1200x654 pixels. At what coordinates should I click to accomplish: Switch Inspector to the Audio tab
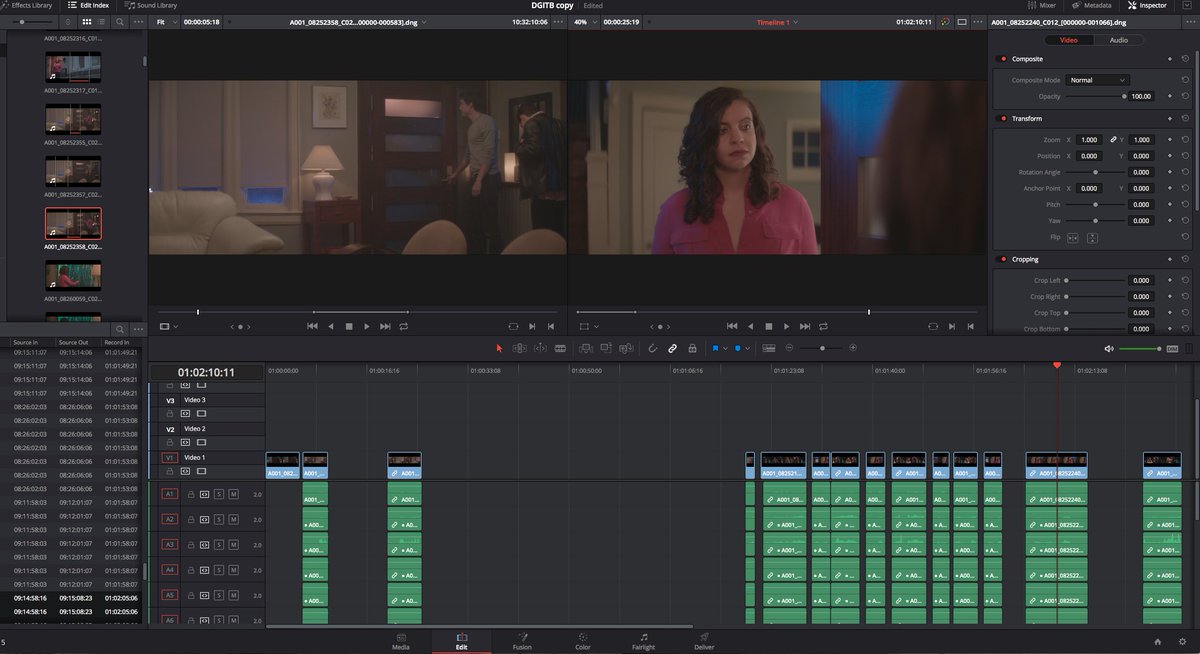(1119, 40)
